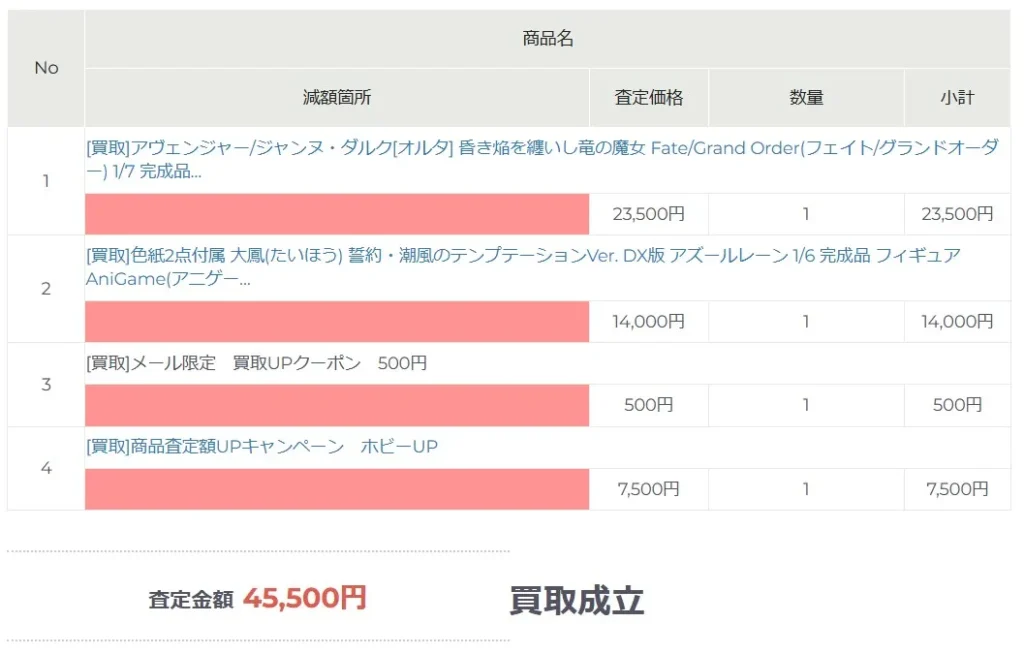This screenshot has width=1024, height=654.
Task: Click the 14,000円 value in the 査定価格 column
Action: tap(648, 322)
